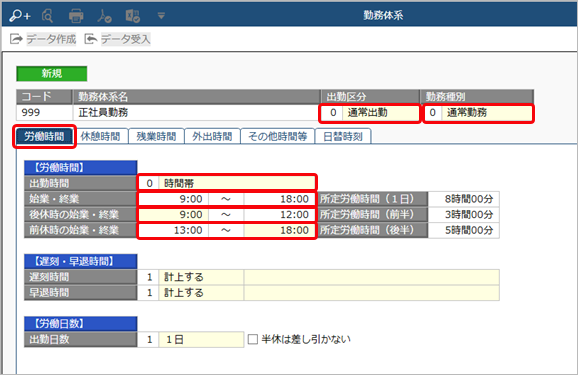Open the 残業時間 tab
Screen dimensions: 578x375
point(156,136)
